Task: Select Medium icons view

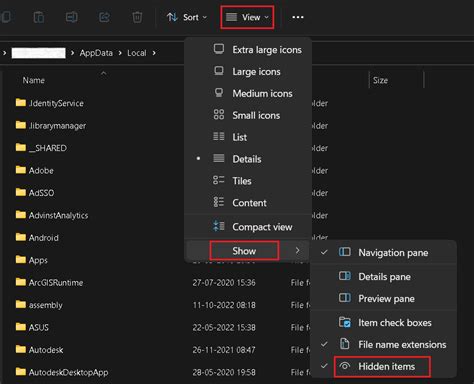Action: coord(248,93)
